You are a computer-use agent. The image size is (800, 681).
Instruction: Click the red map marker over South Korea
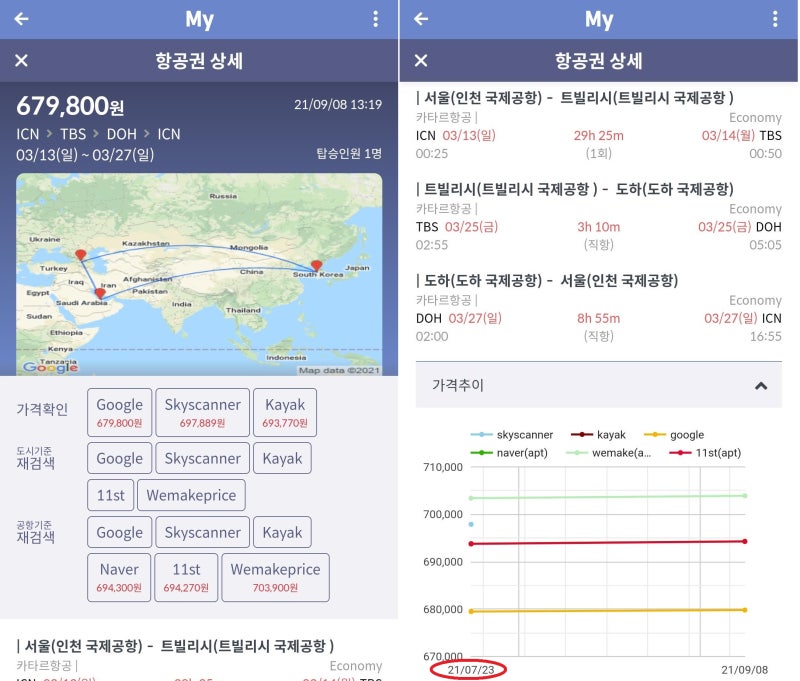click(317, 266)
